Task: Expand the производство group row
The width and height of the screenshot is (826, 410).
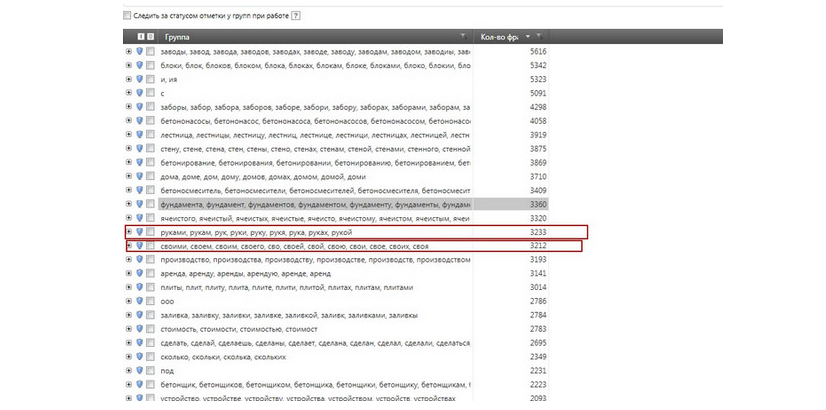Action: (128, 259)
